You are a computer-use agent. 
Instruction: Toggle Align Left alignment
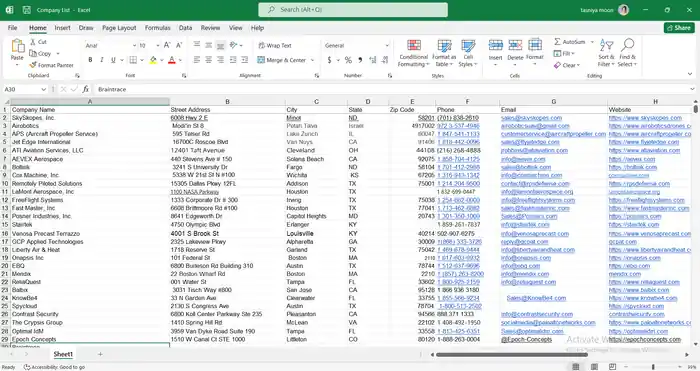[x=197, y=60]
